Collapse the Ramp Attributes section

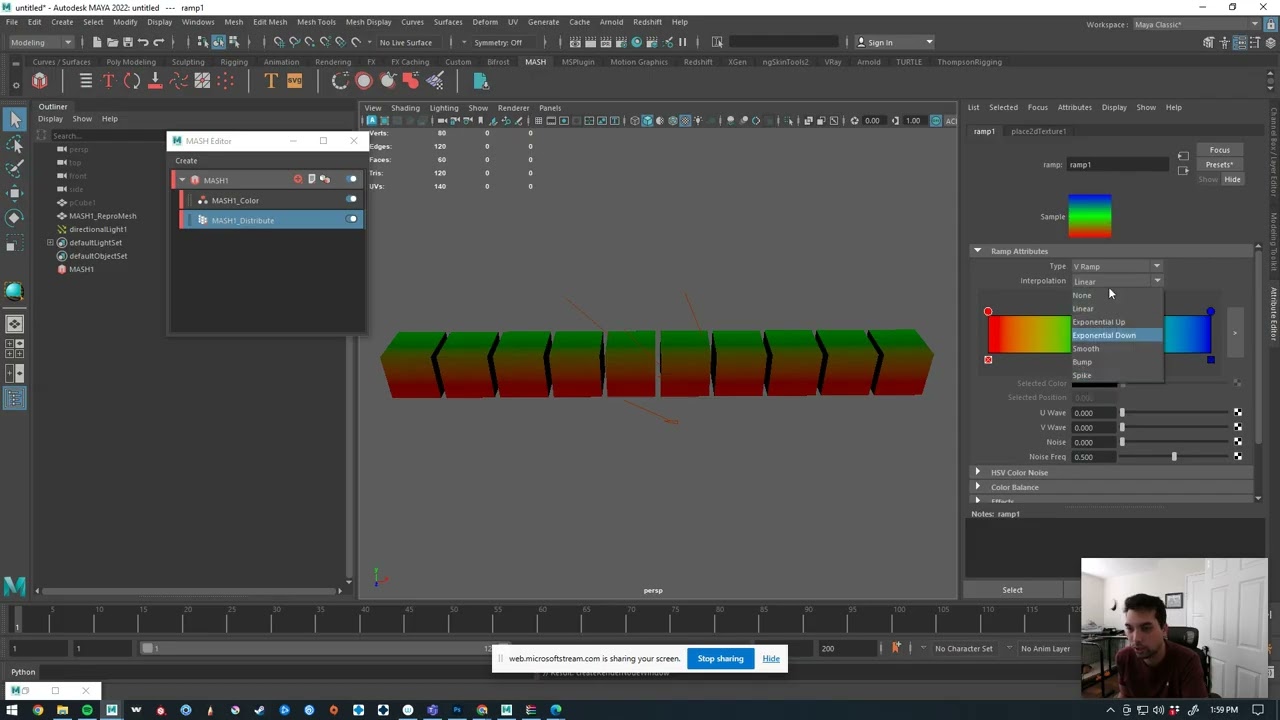point(978,251)
